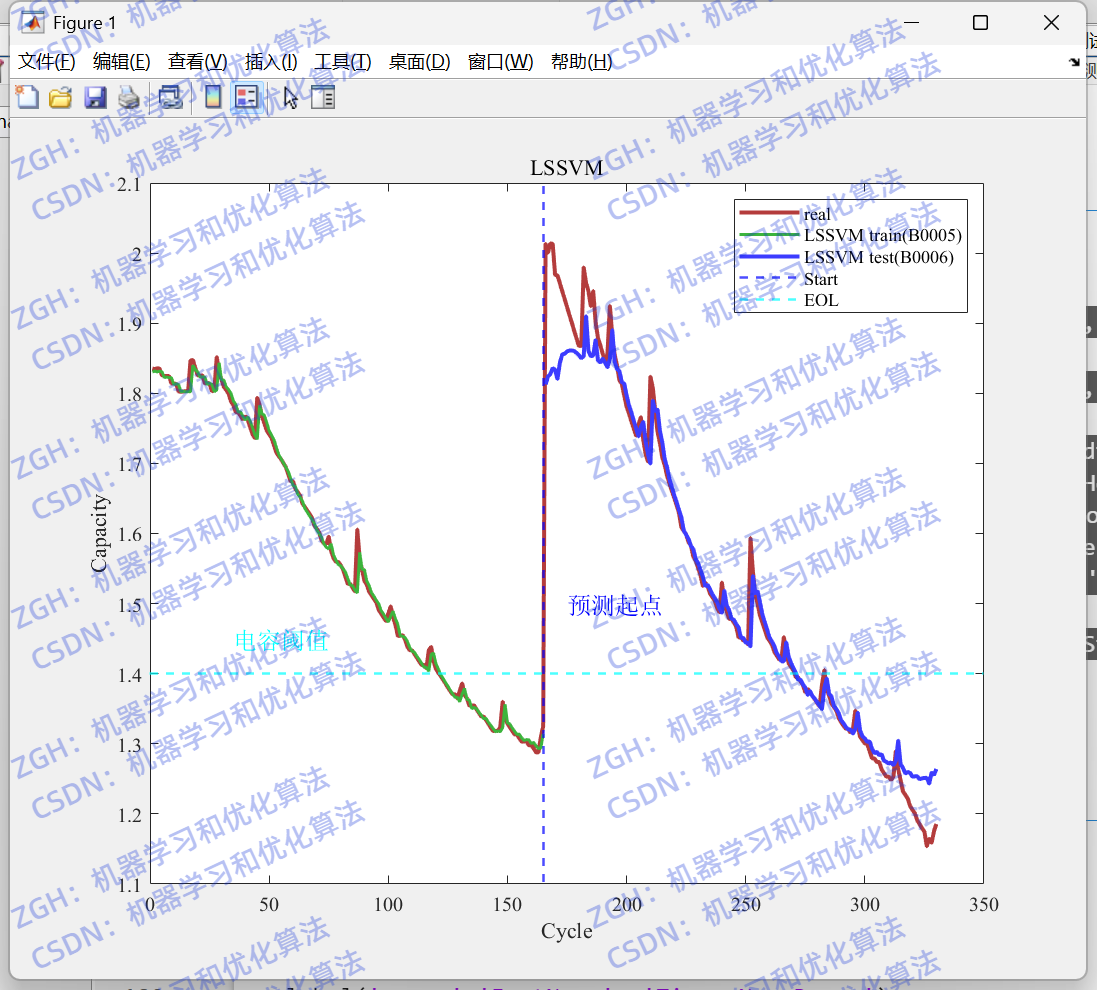Click the Cycle x-axis label
This screenshot has height=990, width=1097.
point(567,931)
